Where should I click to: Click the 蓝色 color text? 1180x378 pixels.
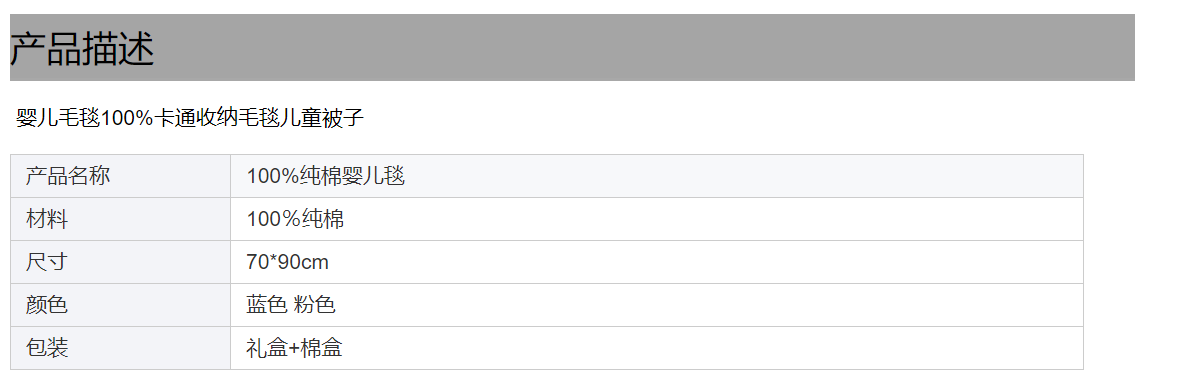[266, 305]
